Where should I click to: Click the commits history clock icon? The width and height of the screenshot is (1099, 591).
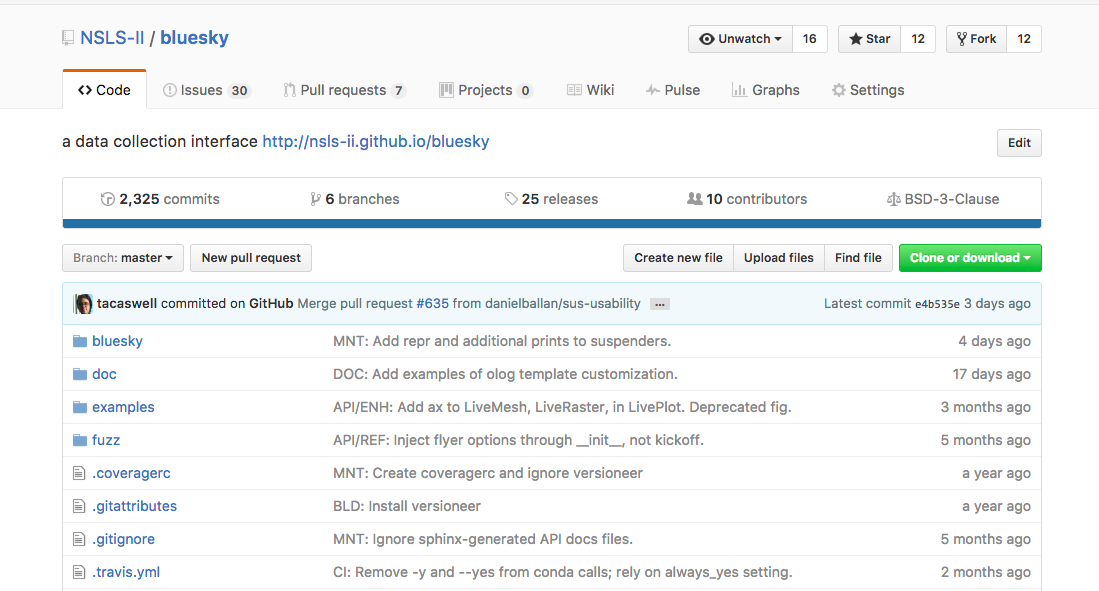108,199
